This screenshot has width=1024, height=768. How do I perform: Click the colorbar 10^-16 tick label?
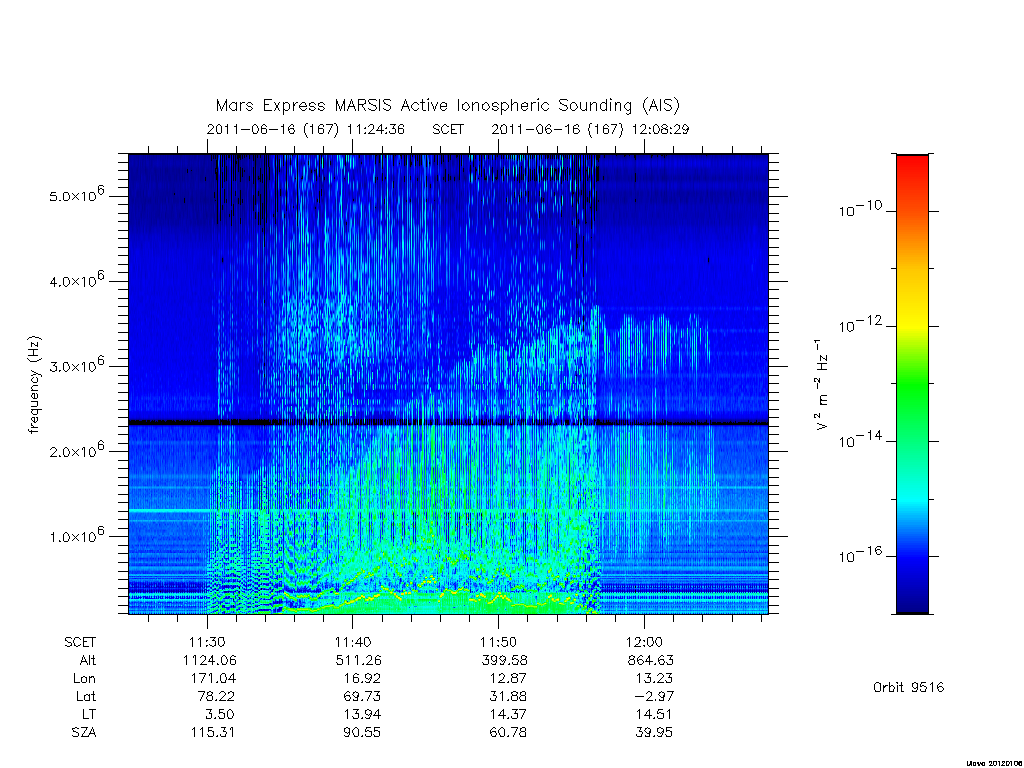[x=860, y=554]
